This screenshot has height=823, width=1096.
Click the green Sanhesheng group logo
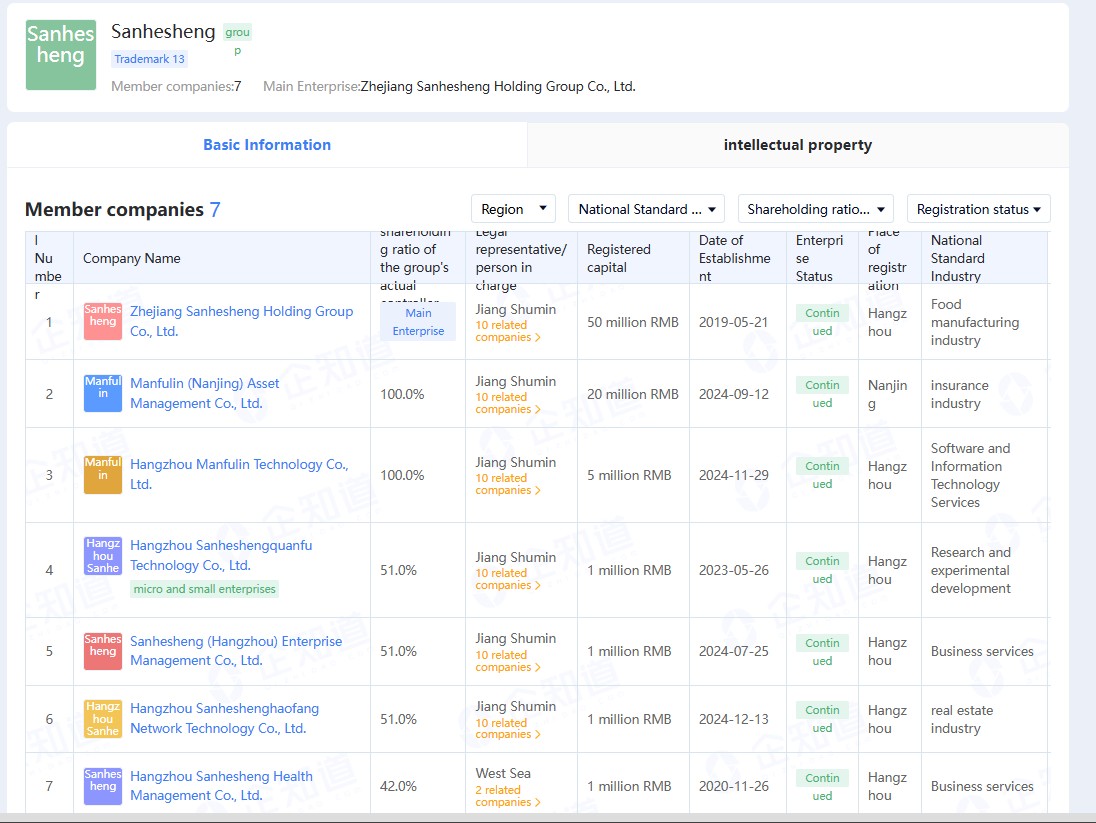pyautogui.click(x=61, y=55)
